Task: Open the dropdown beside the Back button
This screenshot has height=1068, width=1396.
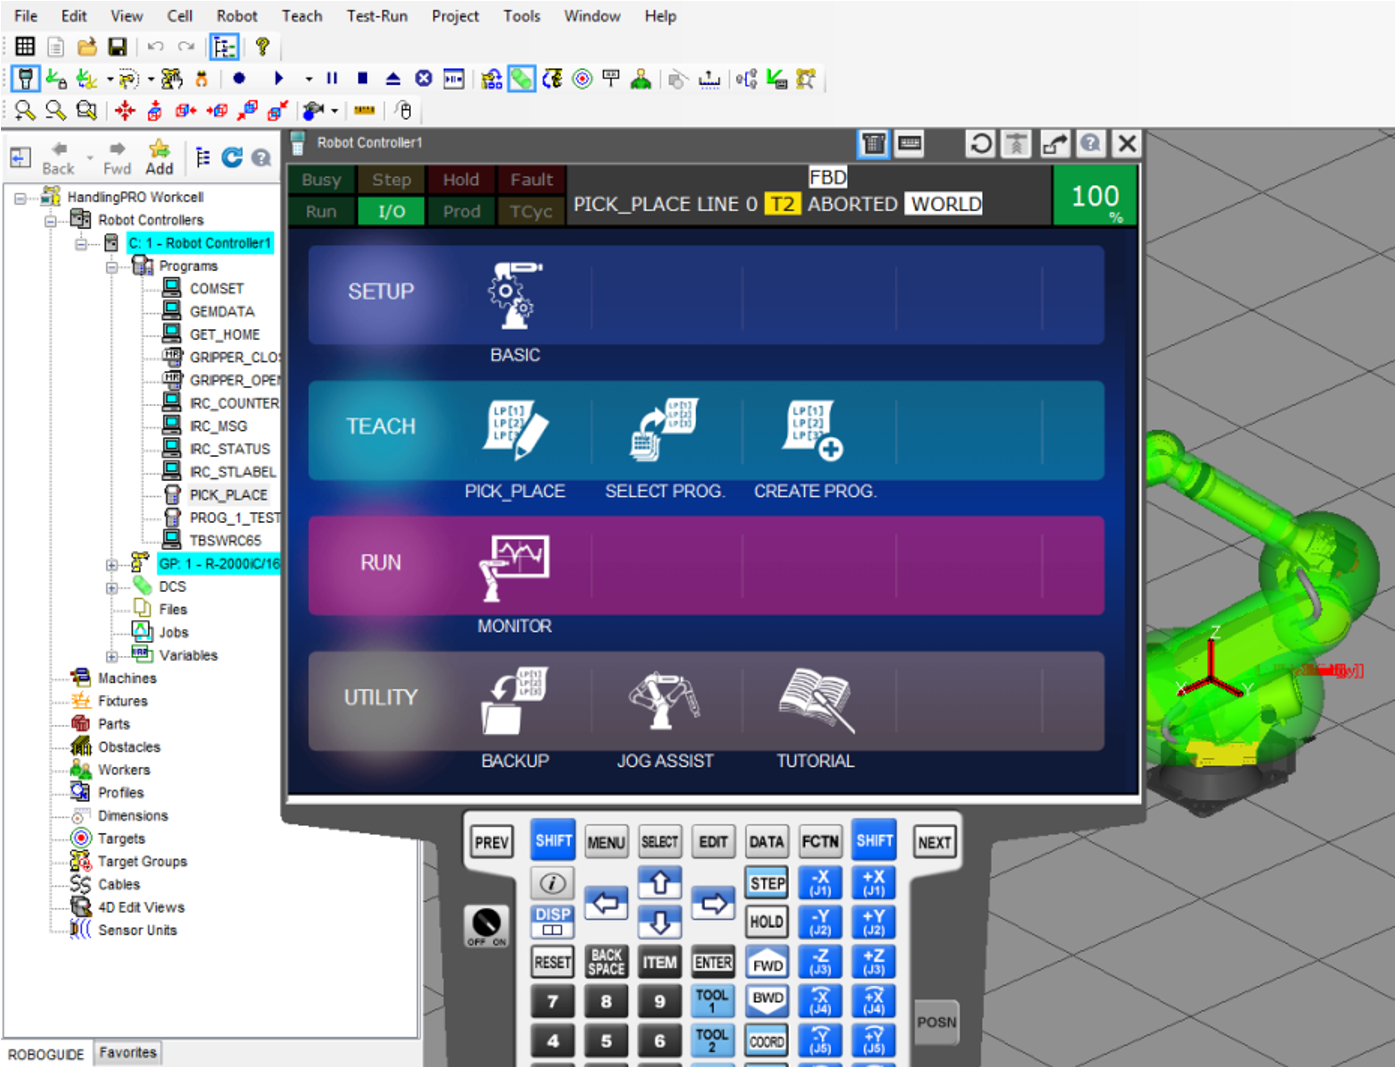Action: pos(90,158)
